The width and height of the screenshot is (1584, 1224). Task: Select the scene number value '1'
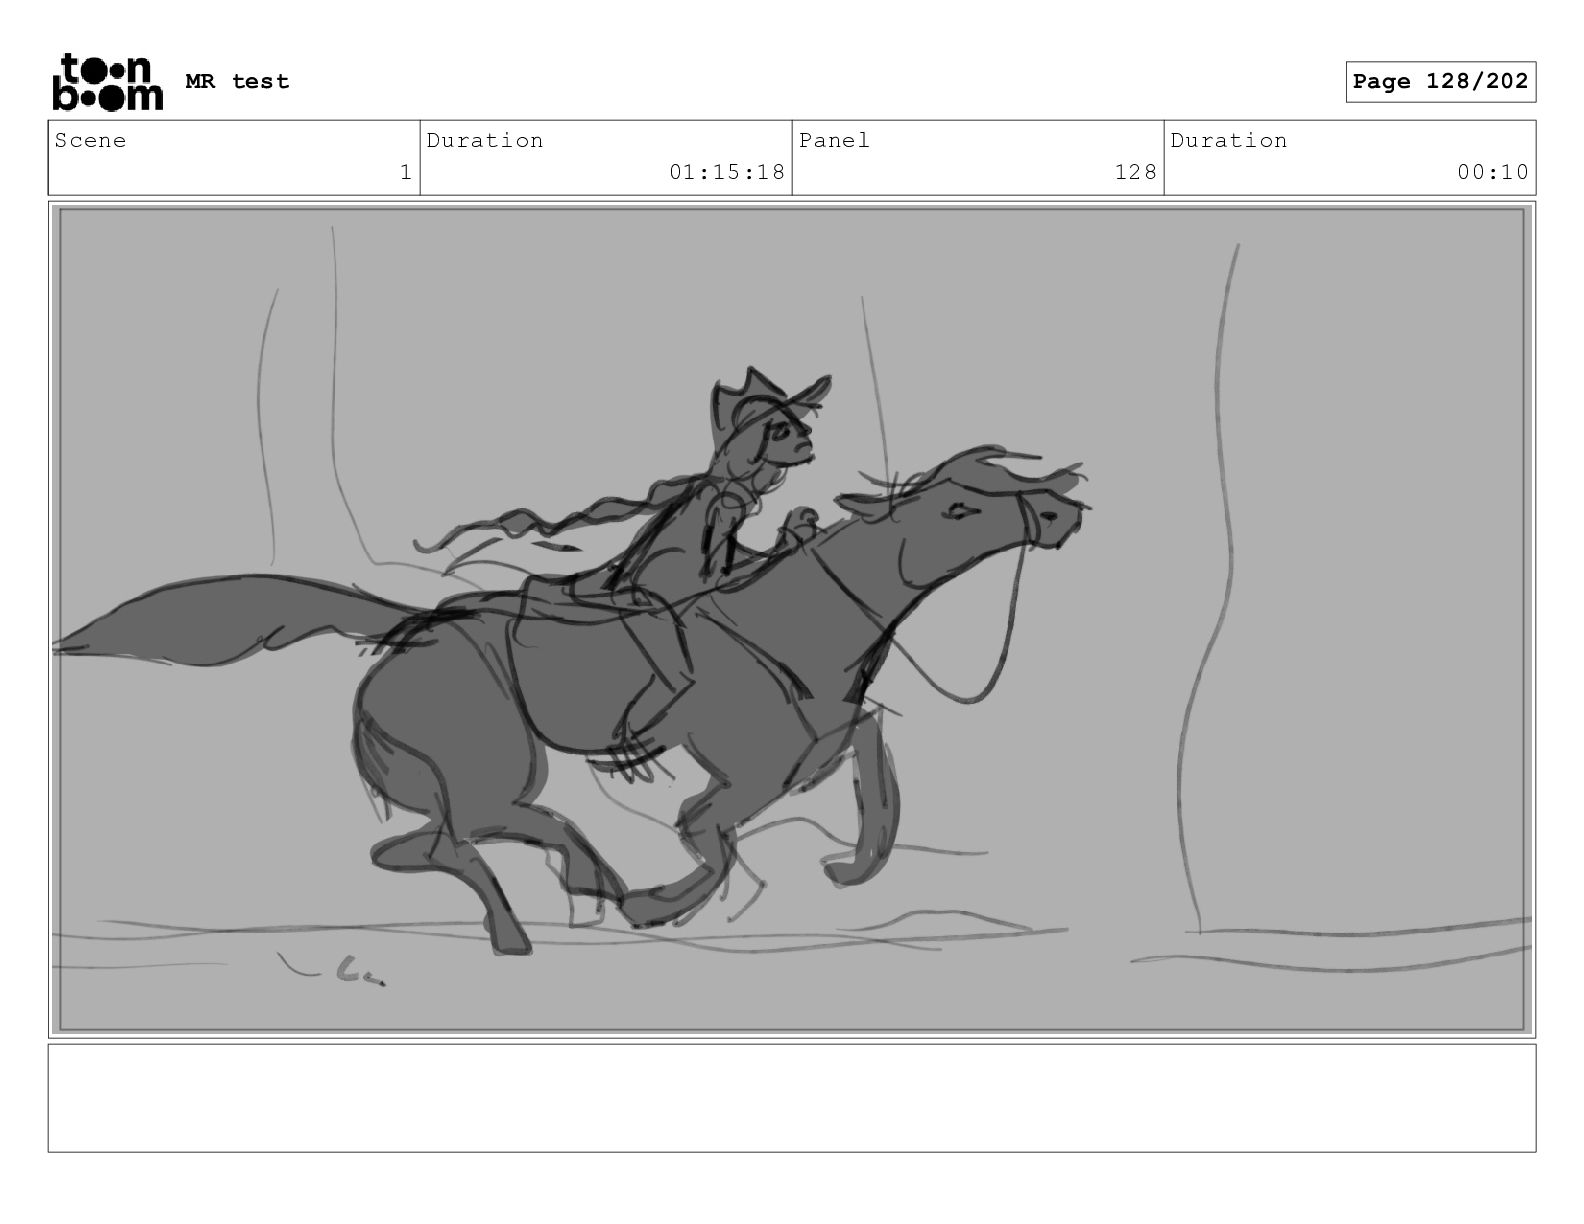click(405, 172)
